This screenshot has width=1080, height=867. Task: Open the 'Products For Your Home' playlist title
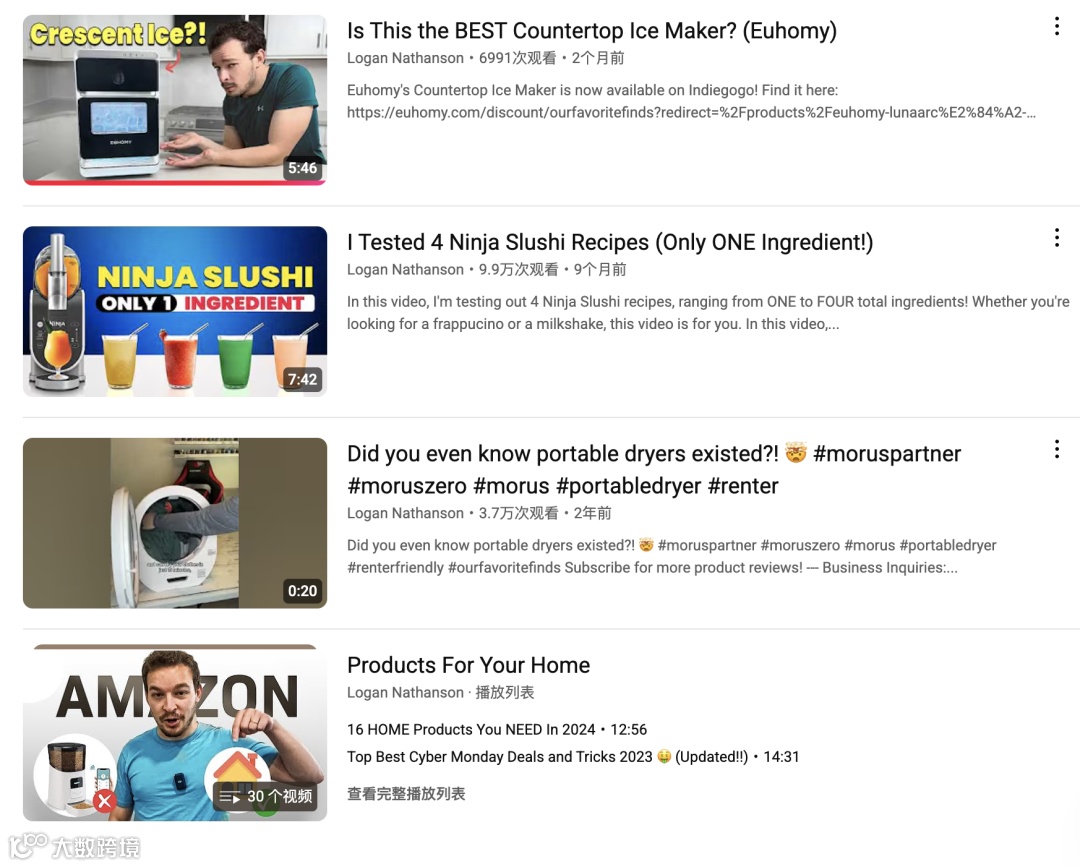(x=468, y=665)
